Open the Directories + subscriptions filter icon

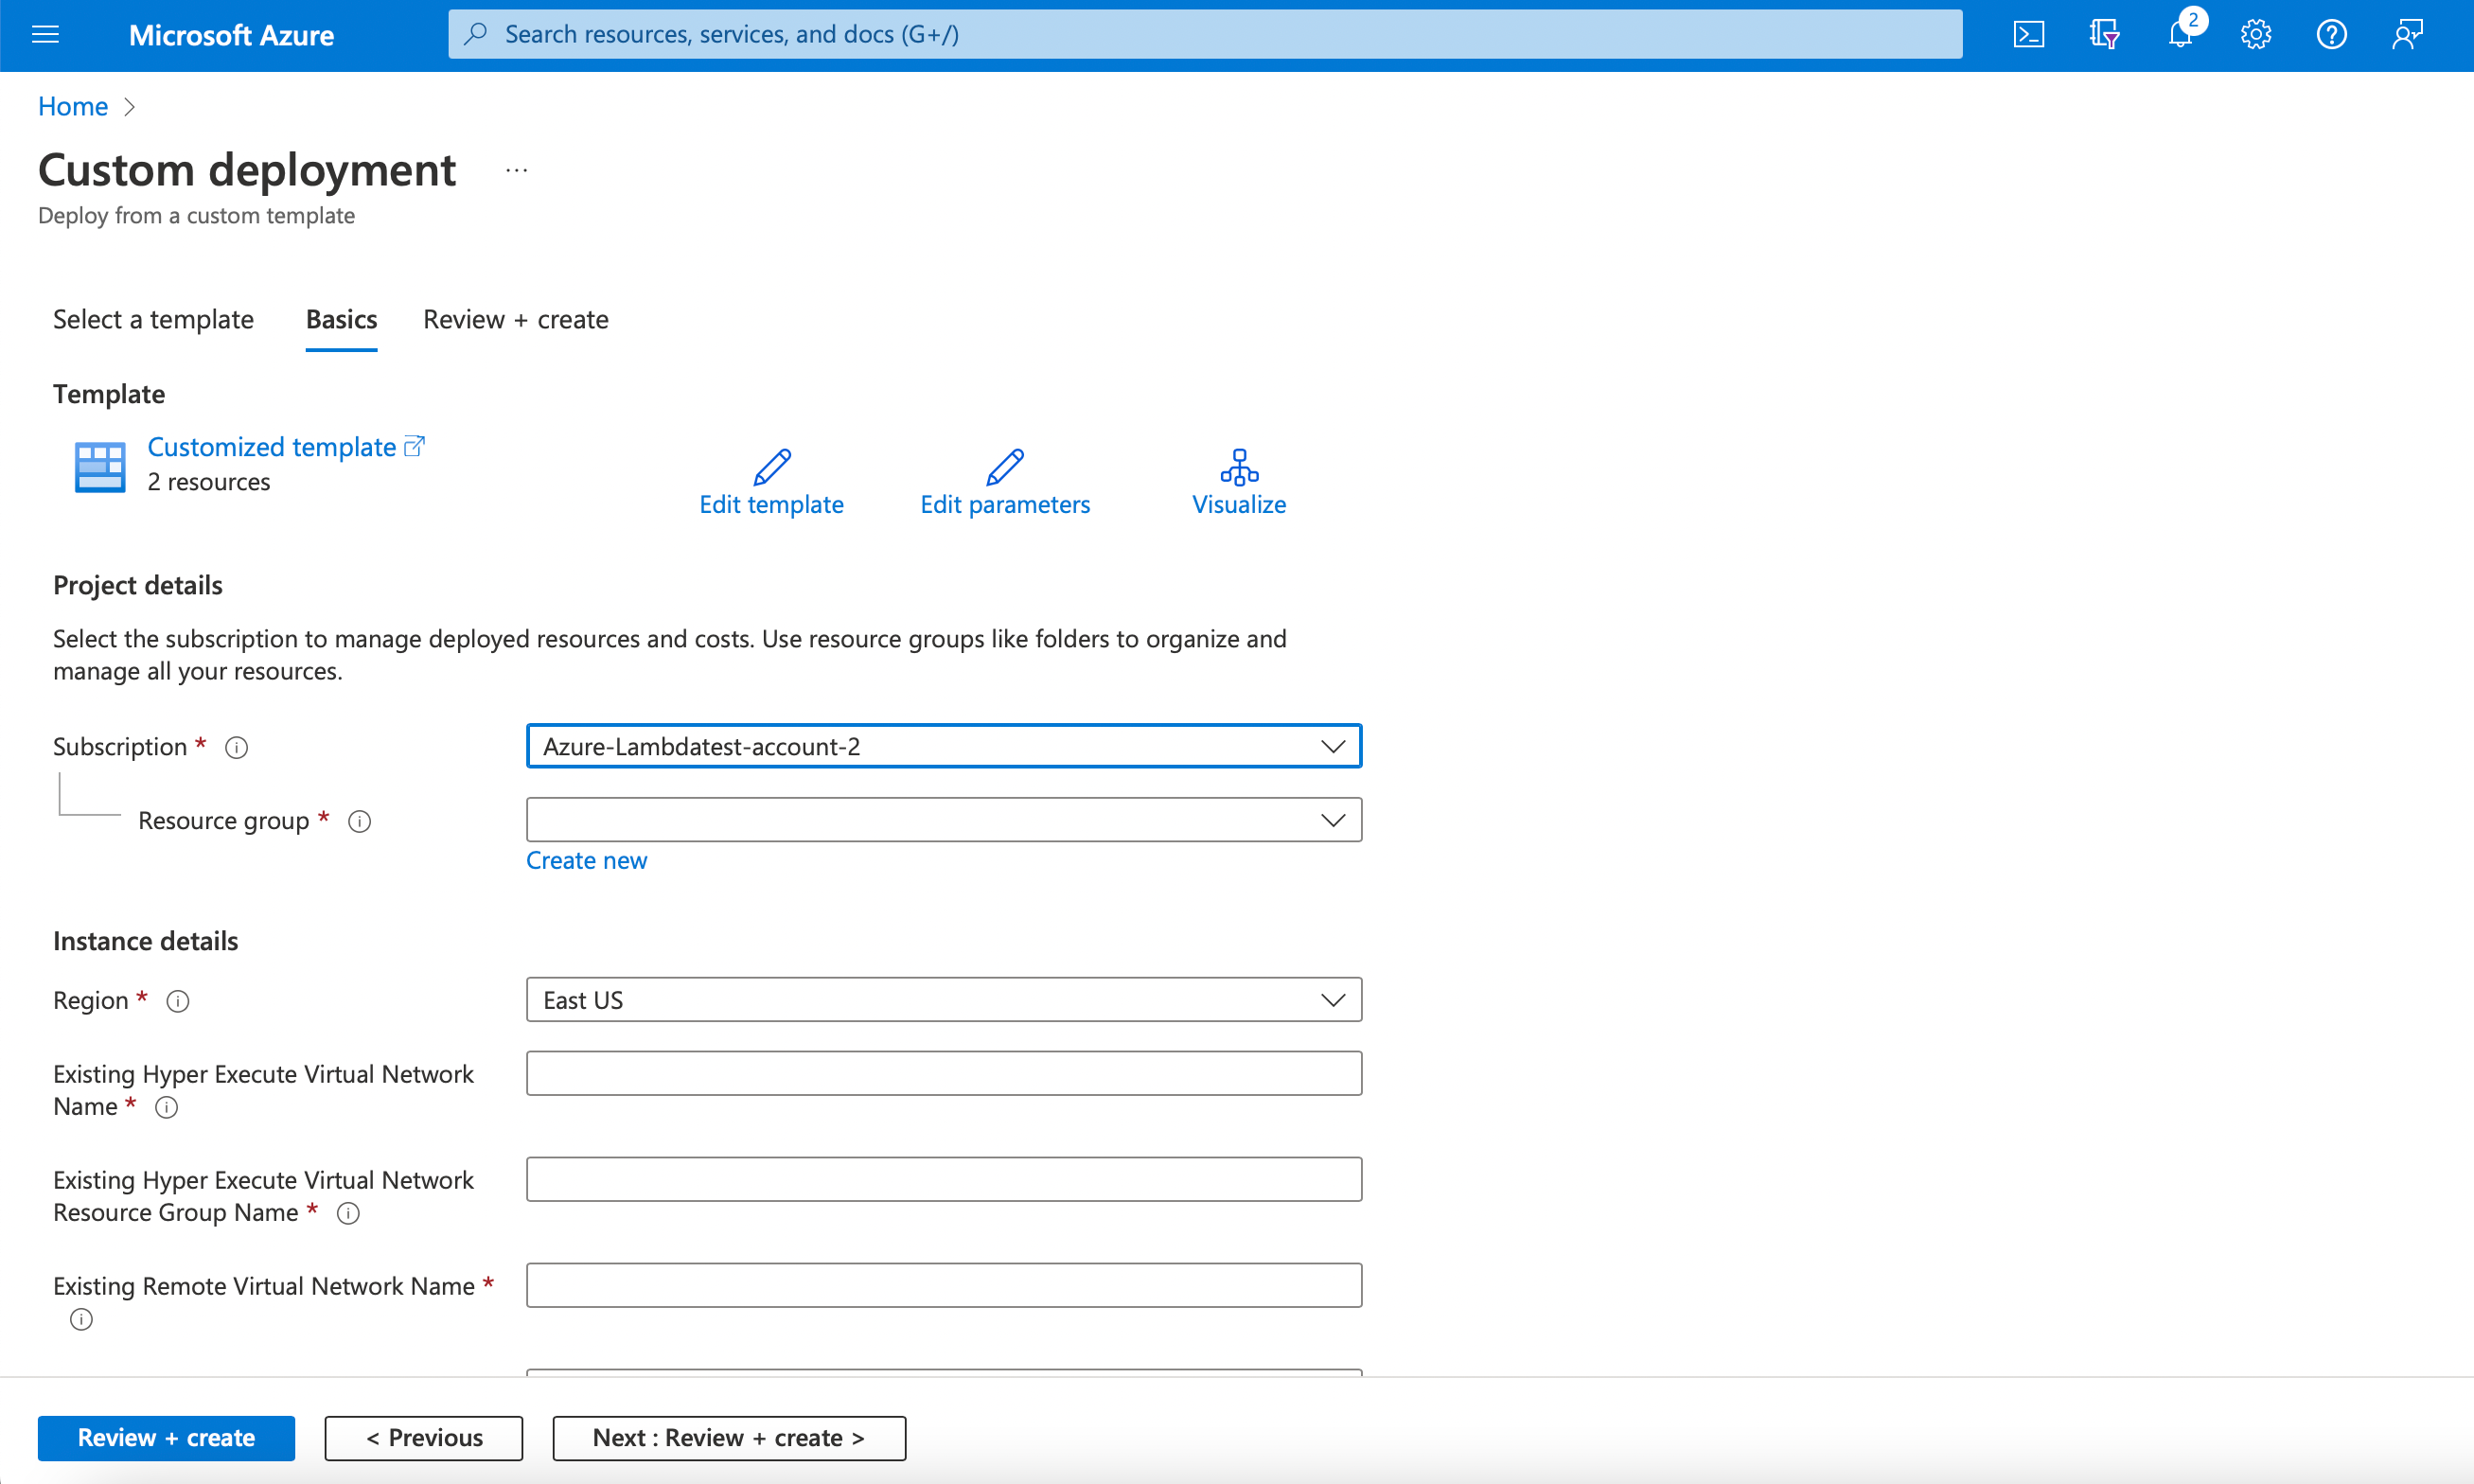[2104, 35]
